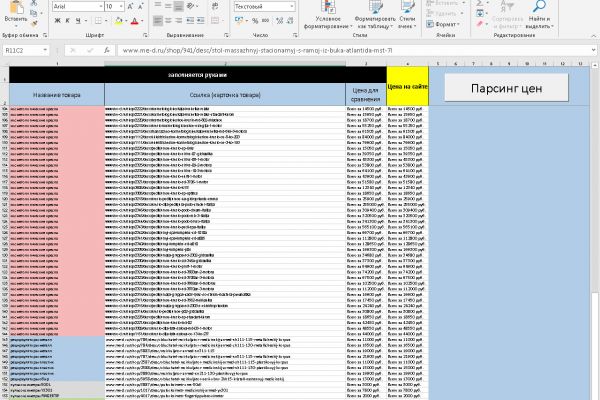600x400 pixels.
Task: Click the Name Box showing R11C2
Action: (26, 50)
